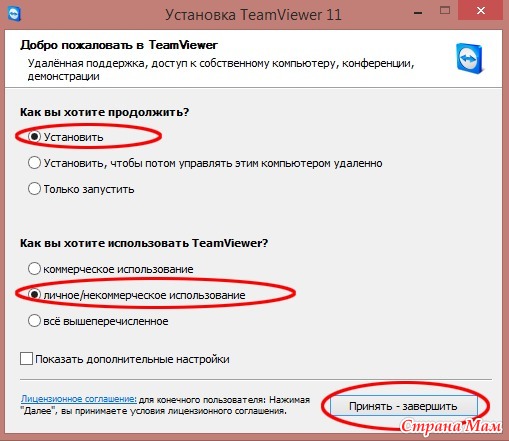
Task: Click the "Добро пожаловать в TeamViewer" heading
Action: pos(119,45)
